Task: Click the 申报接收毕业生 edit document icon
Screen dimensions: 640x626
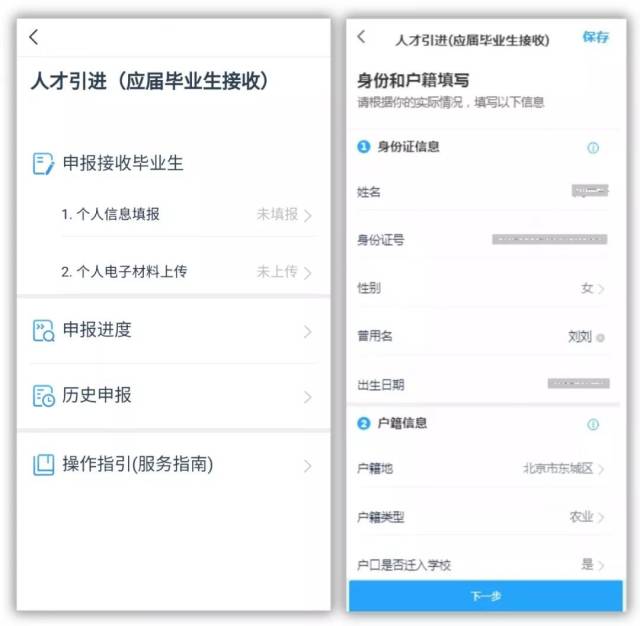Action: point(43,164)
